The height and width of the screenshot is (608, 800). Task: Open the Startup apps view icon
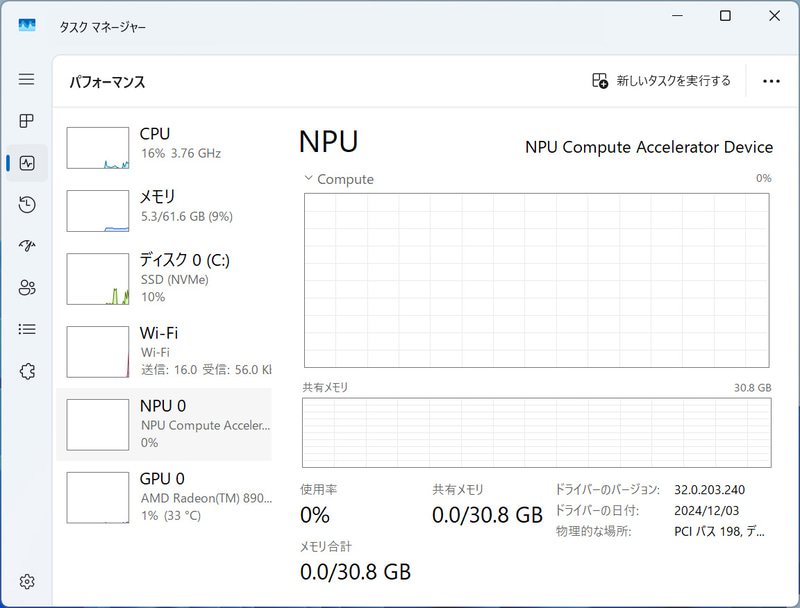click(26, 245)
